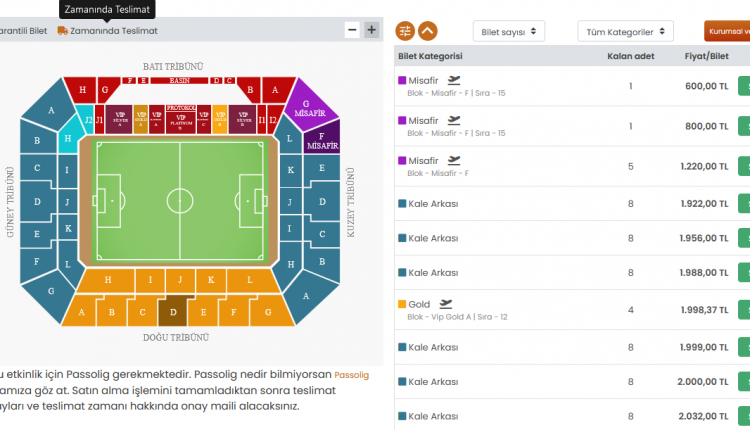
Task: Open the Bilet sayısı dropdown
Action: (509, 32)
